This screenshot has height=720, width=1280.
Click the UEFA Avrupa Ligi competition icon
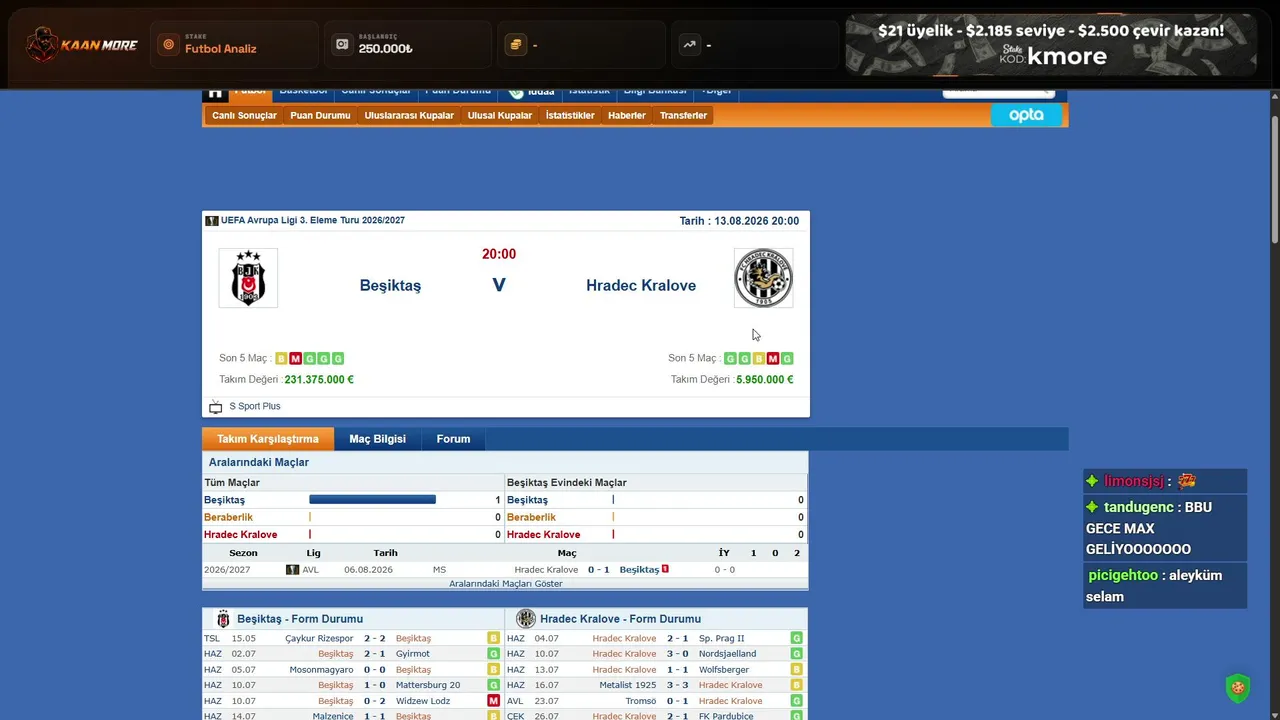212,221
